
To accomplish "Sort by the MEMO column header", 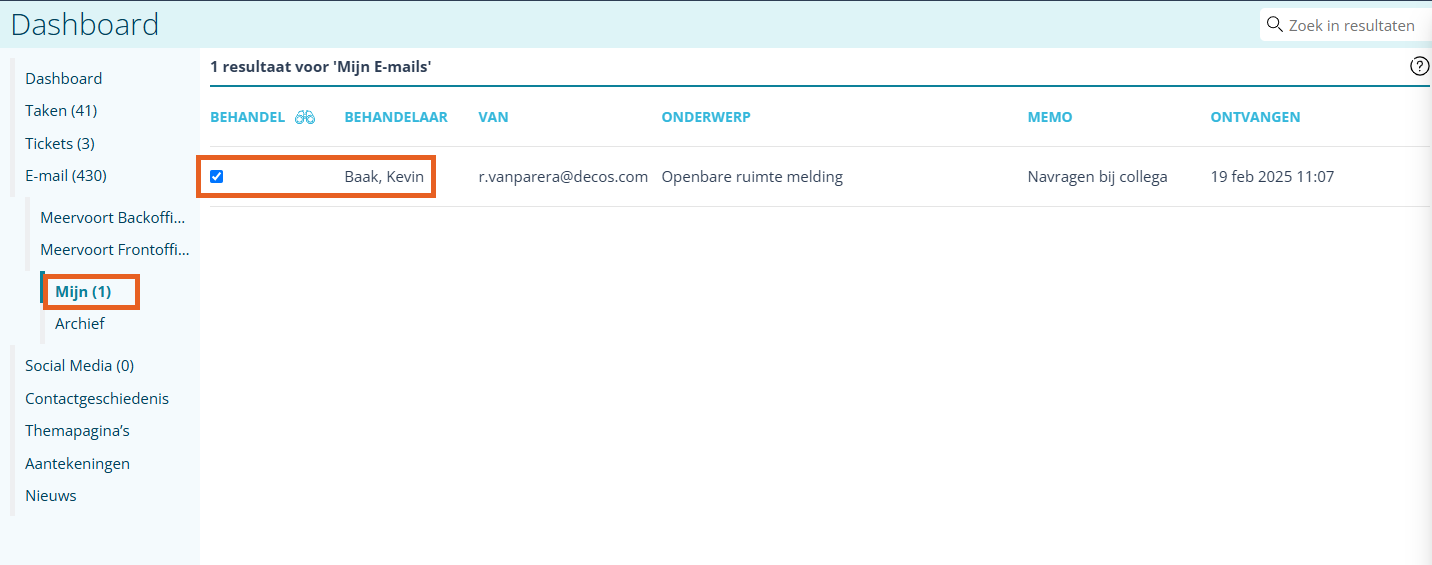I will [1050, 117].
